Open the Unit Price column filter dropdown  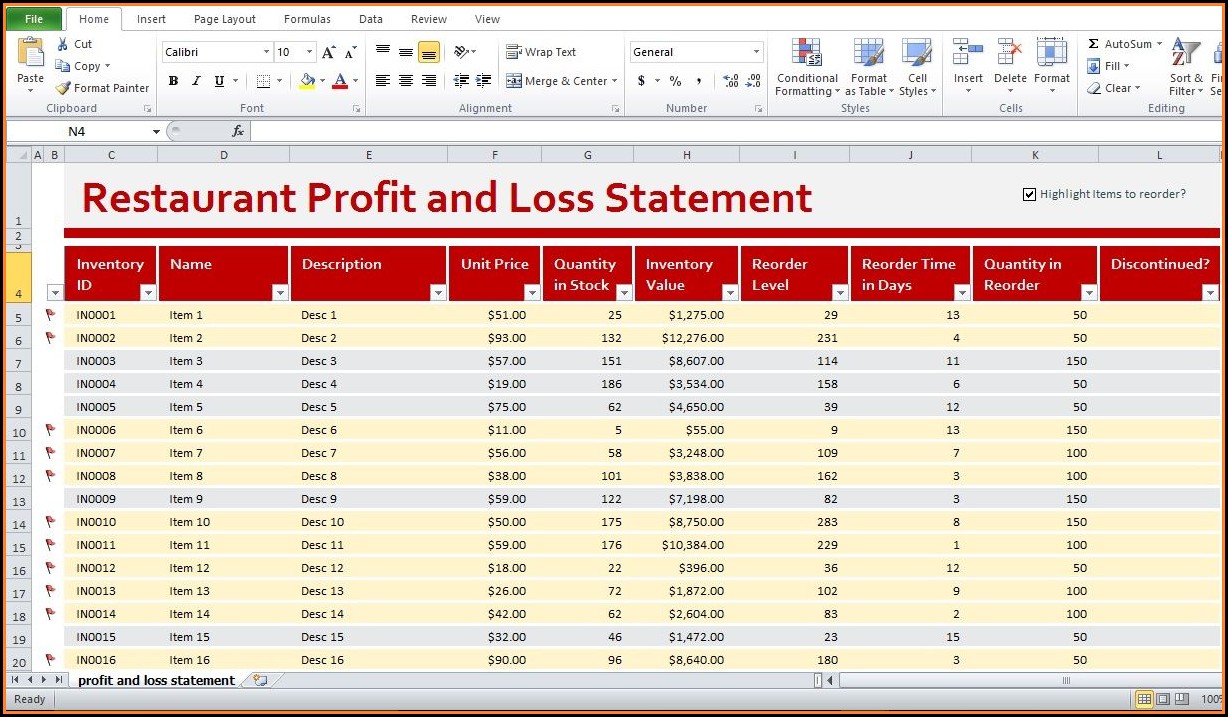(x=532, y=292)
